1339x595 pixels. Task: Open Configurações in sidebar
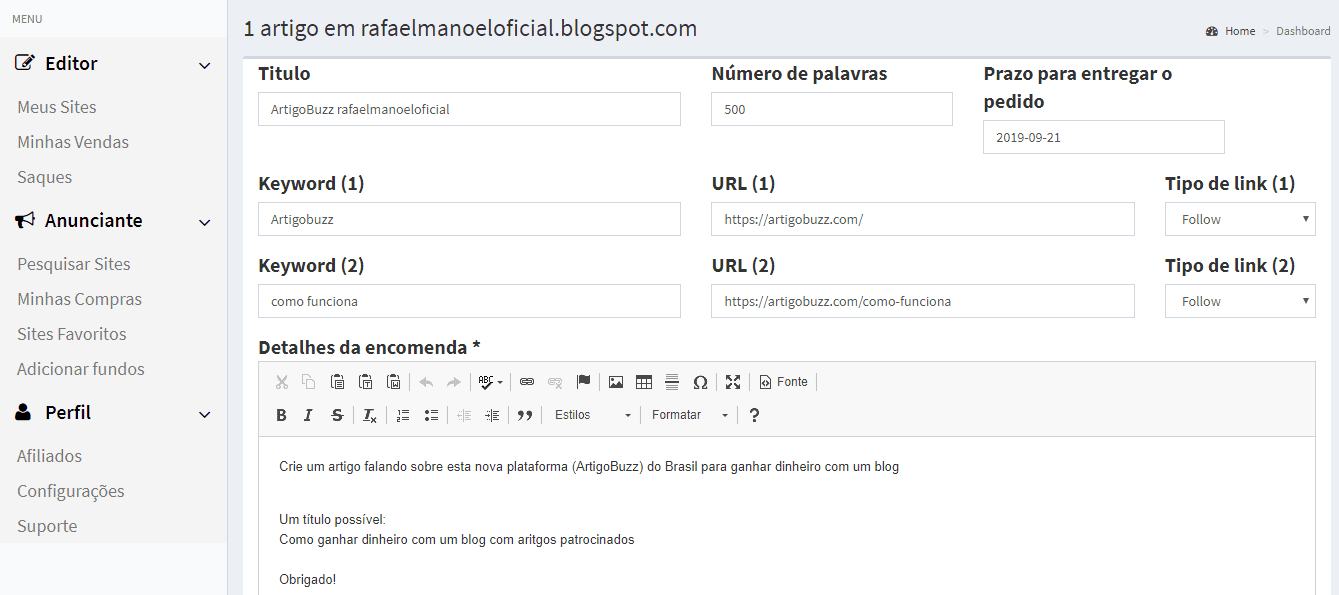click(71, 491)
